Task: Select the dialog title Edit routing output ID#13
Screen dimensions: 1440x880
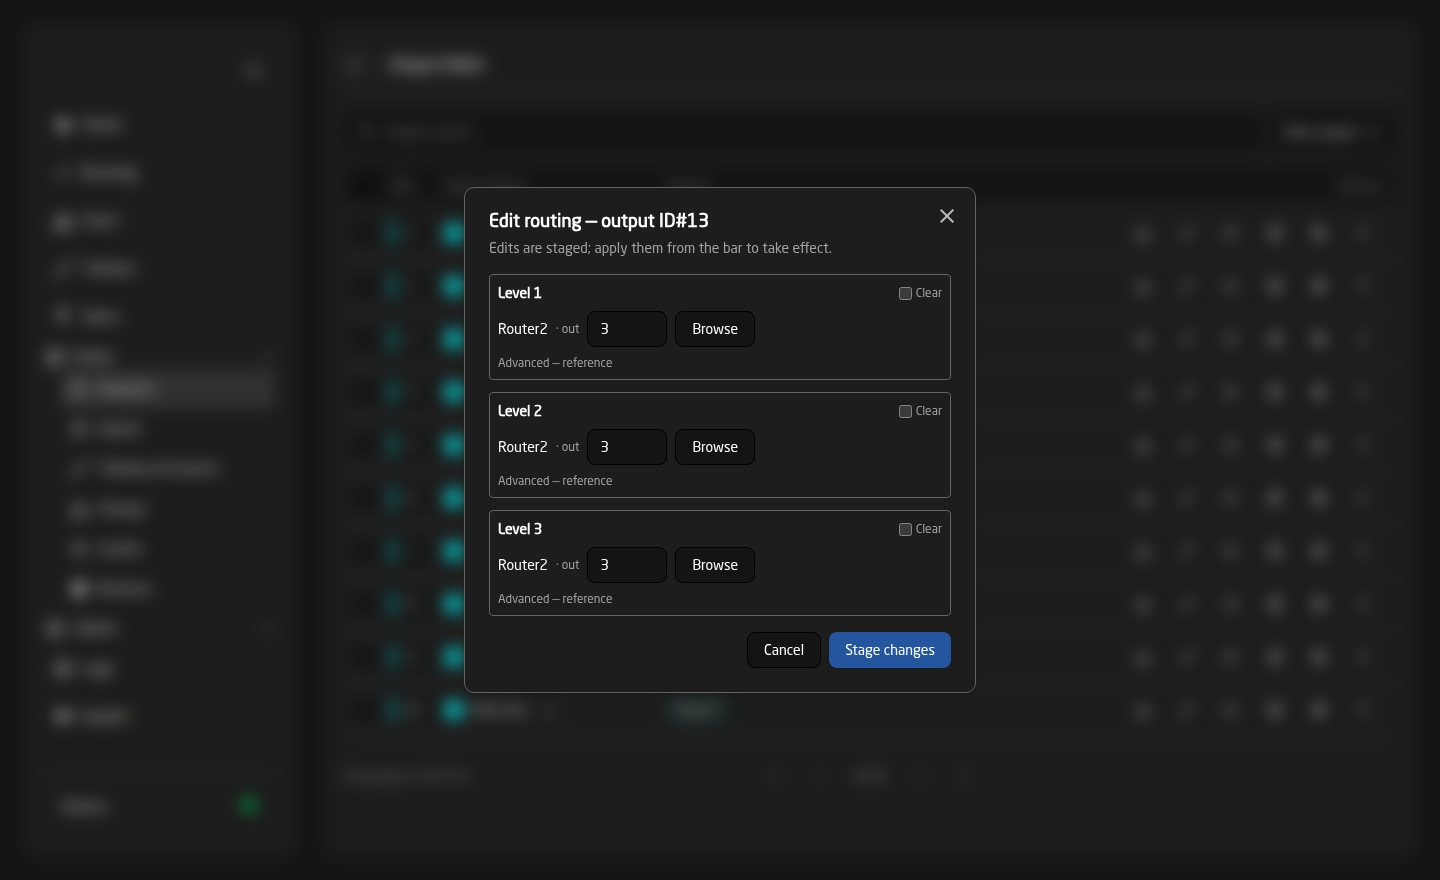Action: click(599, 221)
